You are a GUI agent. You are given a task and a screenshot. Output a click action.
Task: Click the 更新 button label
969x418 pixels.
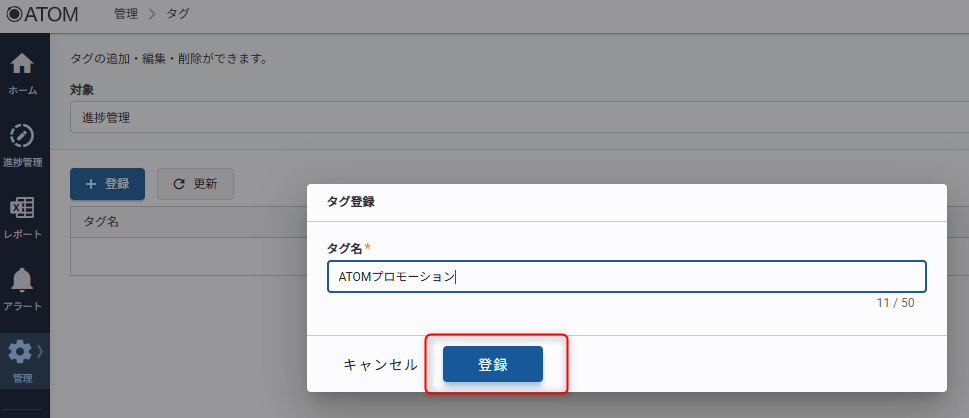(x=206, y=184)
